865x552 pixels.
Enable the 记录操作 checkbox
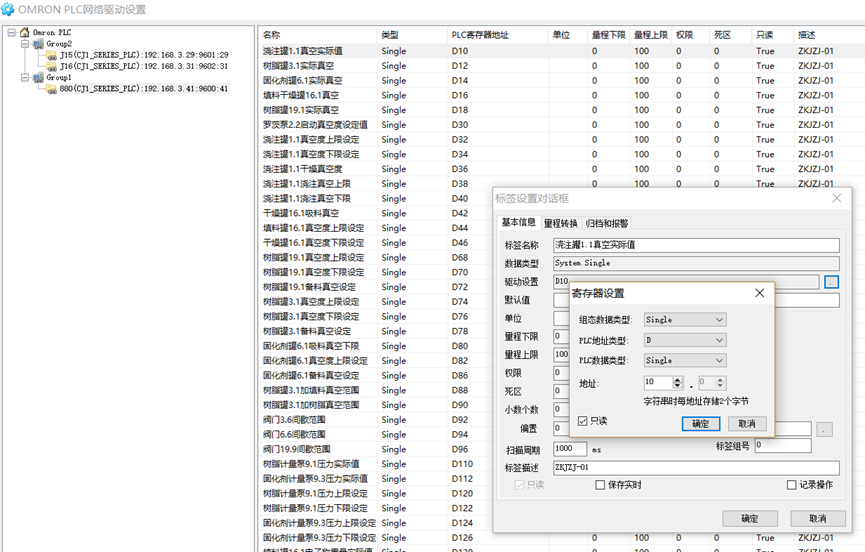791,485
